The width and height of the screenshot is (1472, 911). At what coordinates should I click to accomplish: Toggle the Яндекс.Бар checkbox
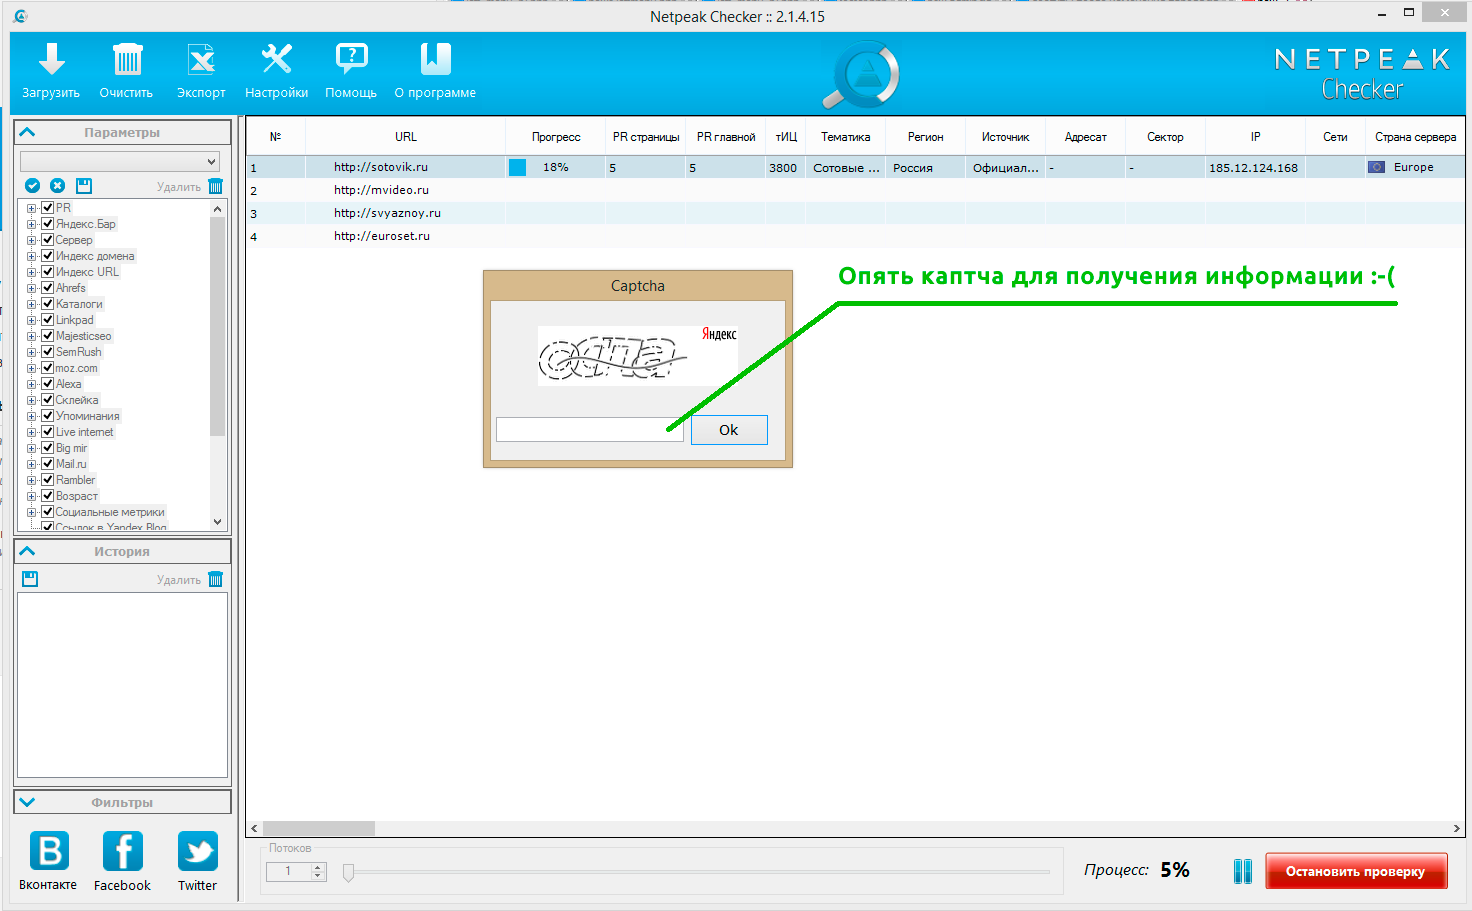click(47, 224)
